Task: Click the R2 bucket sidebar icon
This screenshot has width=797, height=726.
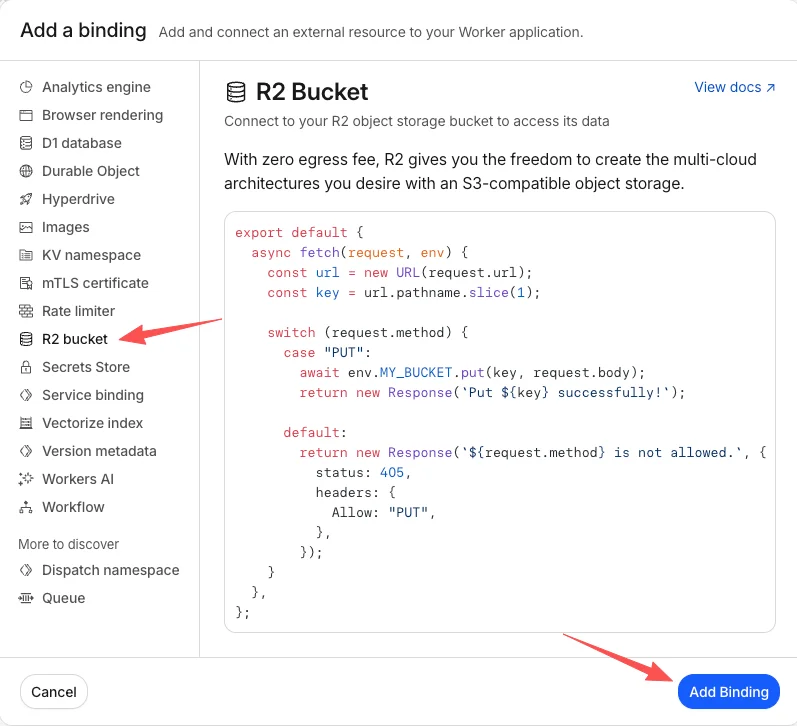Action: coord(26,339)
